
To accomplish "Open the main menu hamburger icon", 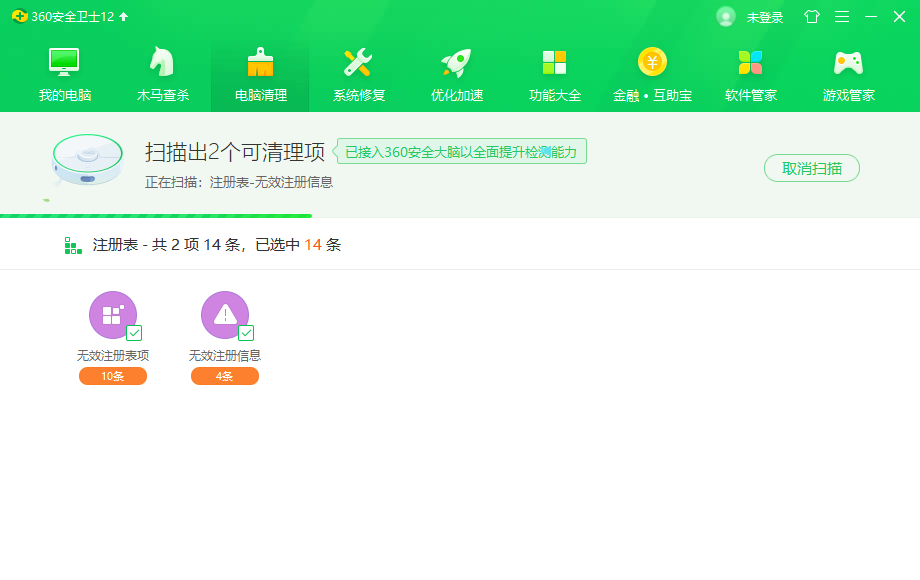I will pyautogui.click(x=842, y=17).
